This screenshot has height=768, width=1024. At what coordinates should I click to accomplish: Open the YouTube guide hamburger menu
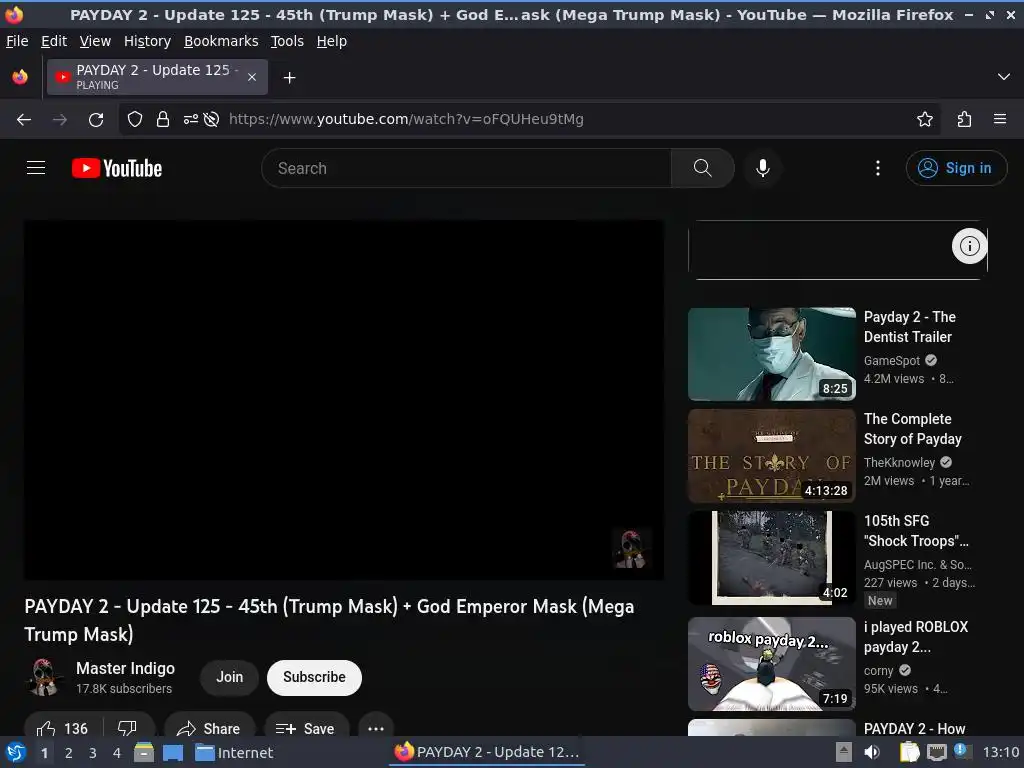click(36, 168)
